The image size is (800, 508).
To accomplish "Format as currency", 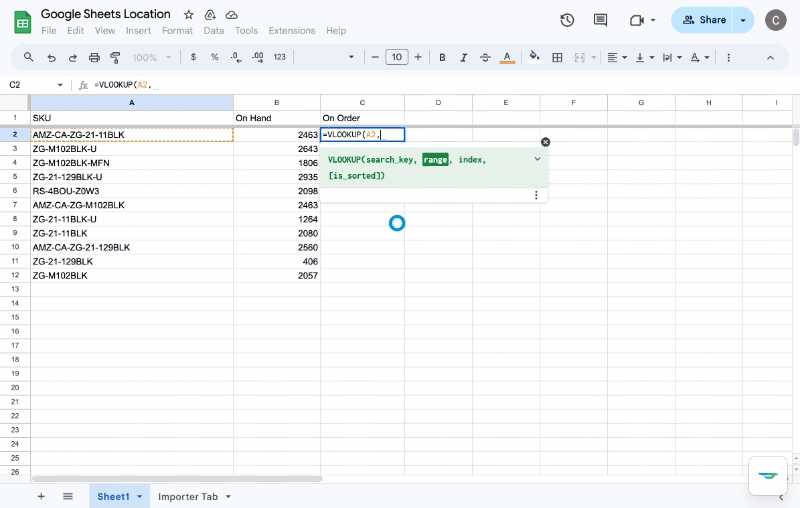I will click(193, 57).
